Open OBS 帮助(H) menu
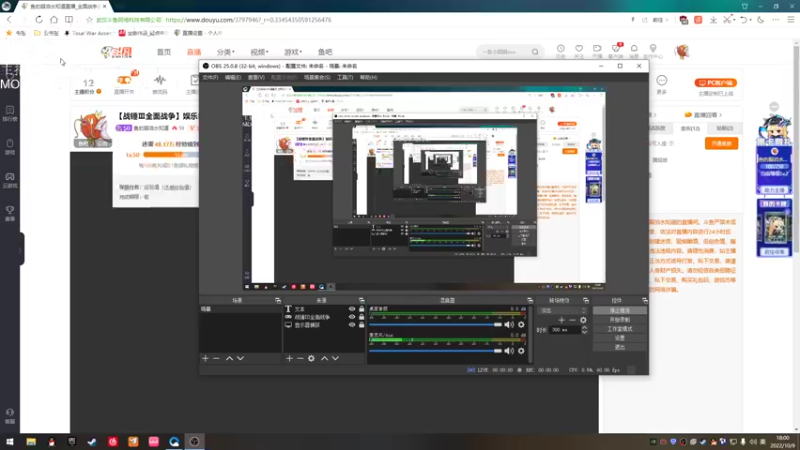 tap(368, 78)
